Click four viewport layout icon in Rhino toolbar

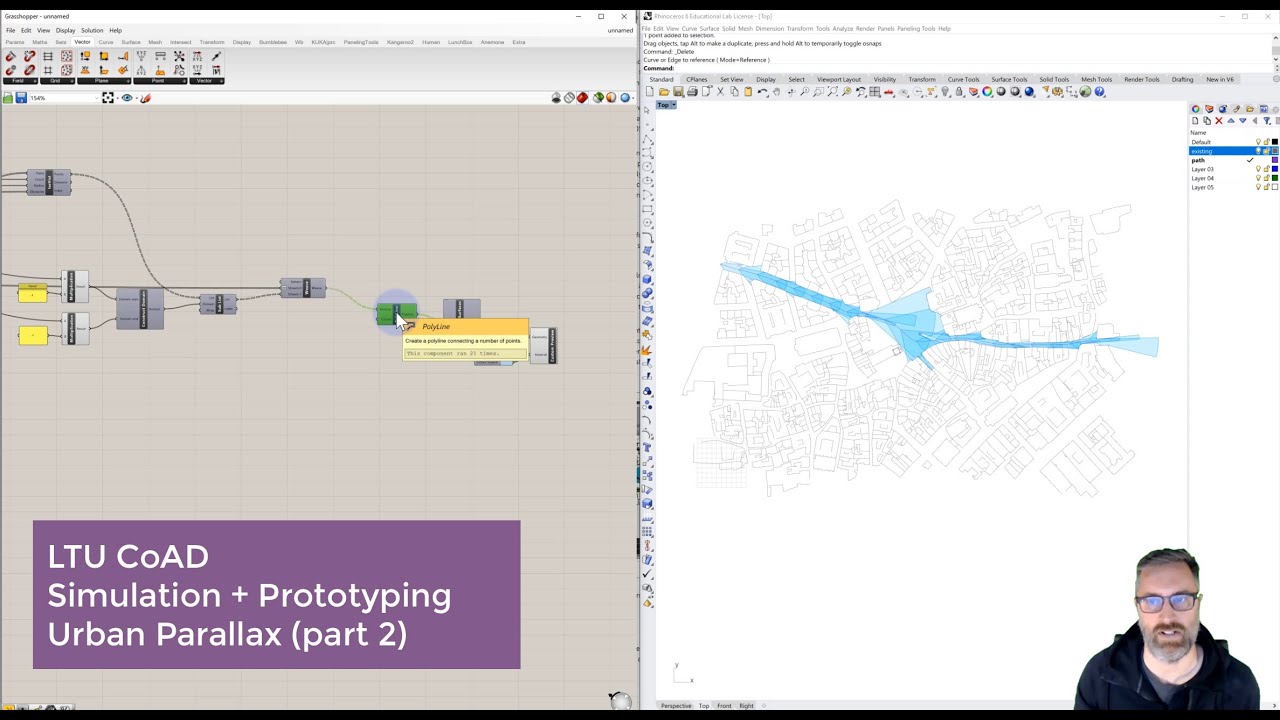point(874,92)
